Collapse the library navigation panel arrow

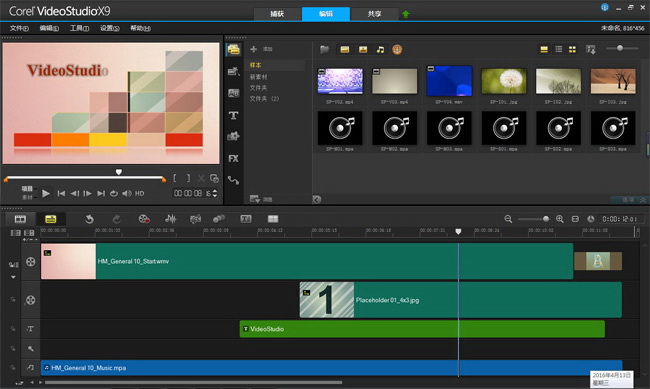click(x=317, y=199)
